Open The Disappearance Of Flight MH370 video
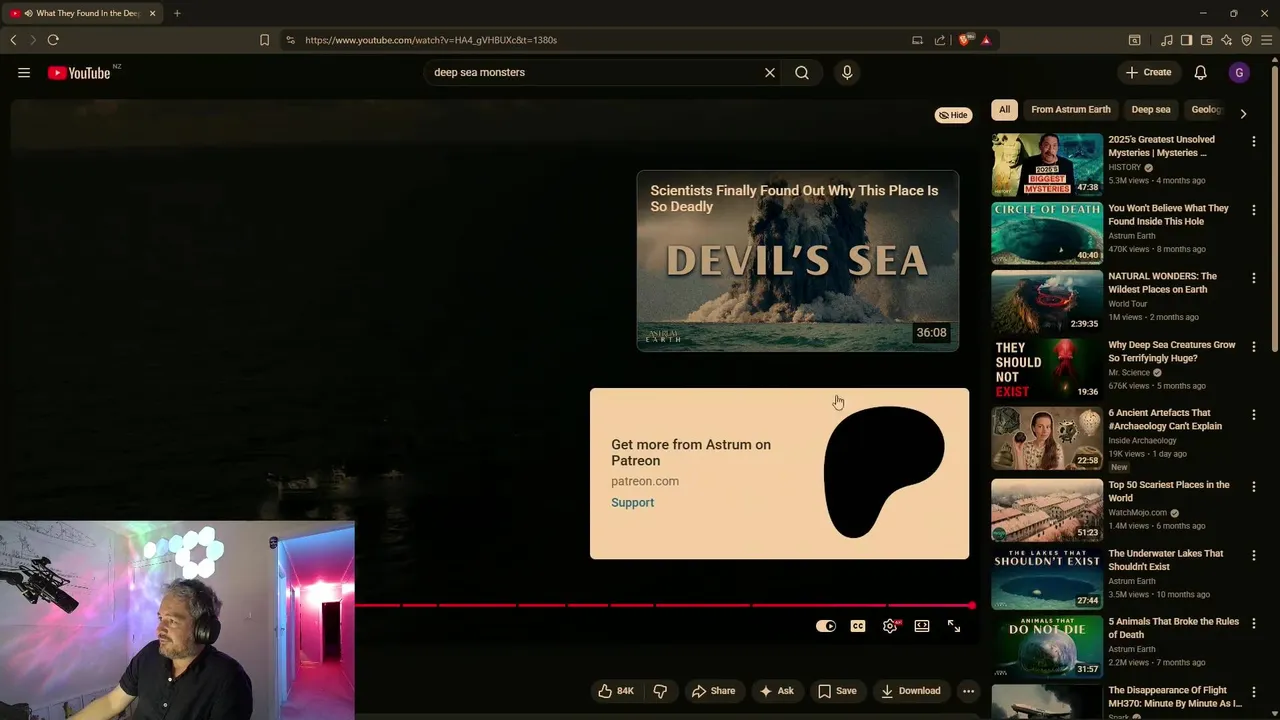Viewport: 1280px width, 720px height. coord(1175,697)
